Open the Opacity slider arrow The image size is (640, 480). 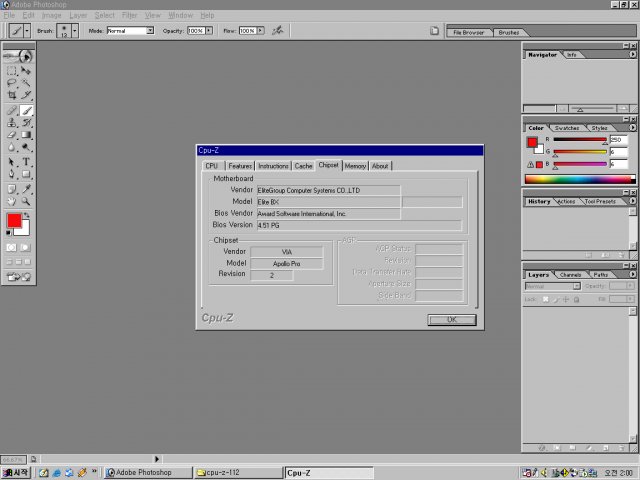coord(209,31)
